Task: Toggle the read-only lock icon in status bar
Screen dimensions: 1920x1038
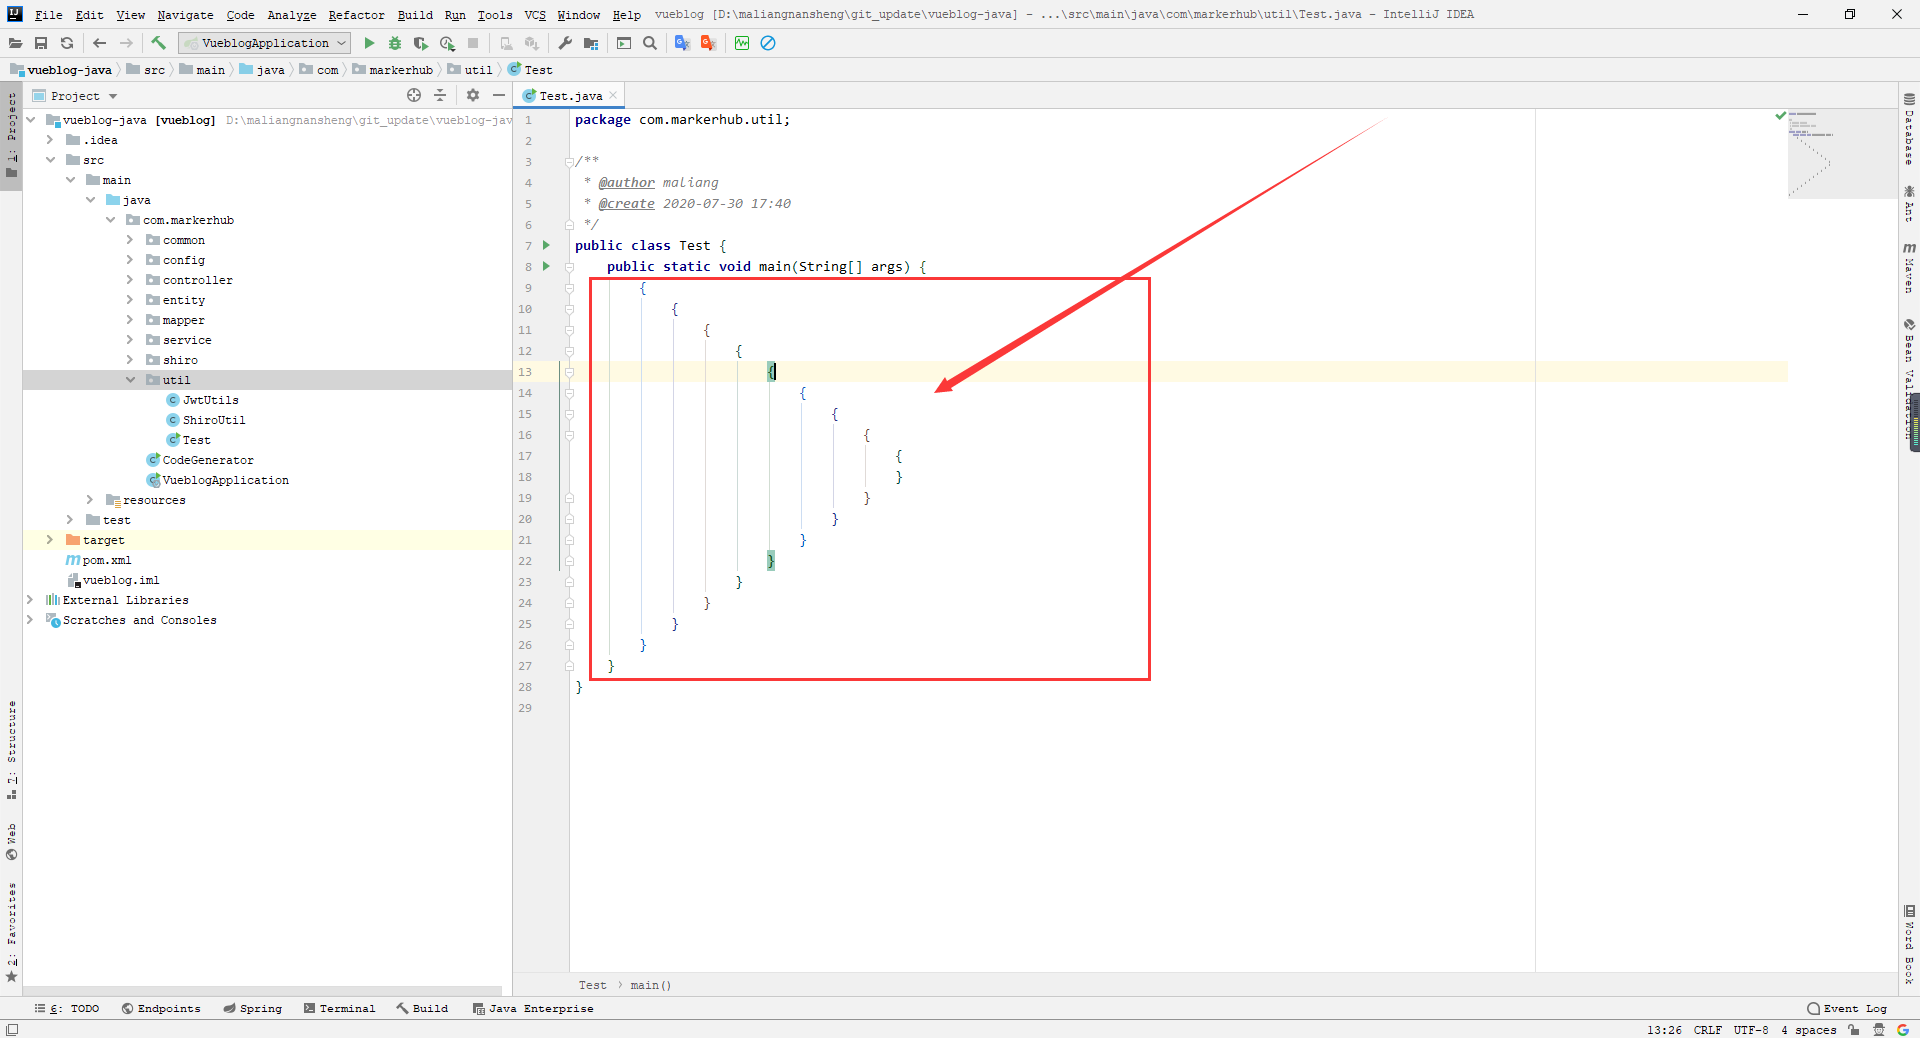Action: tap(1854, 1029)
